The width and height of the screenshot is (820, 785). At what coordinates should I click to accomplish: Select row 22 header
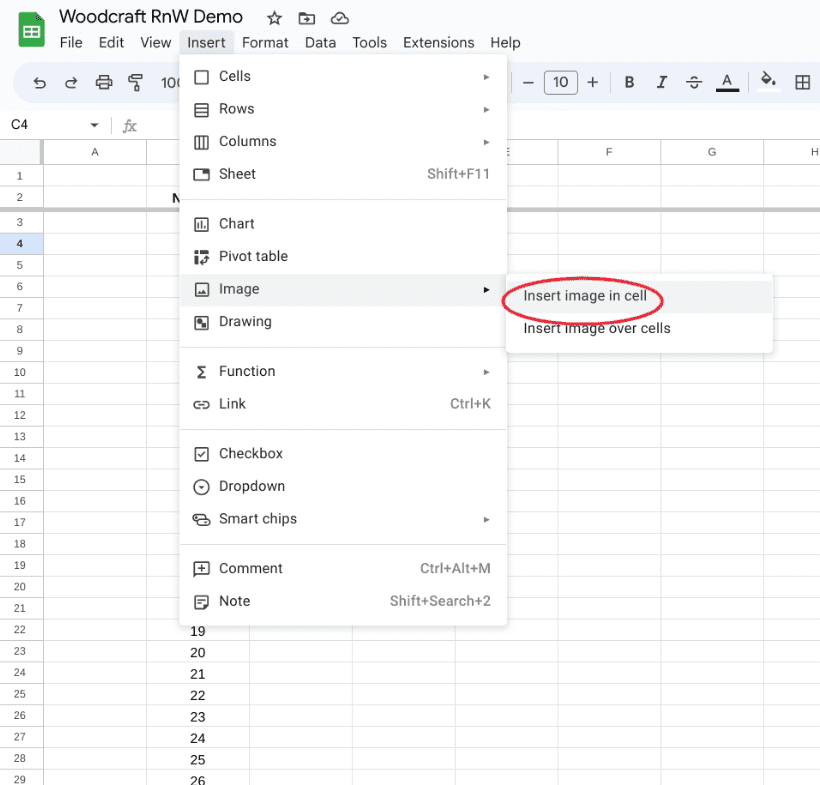(21, 630)
